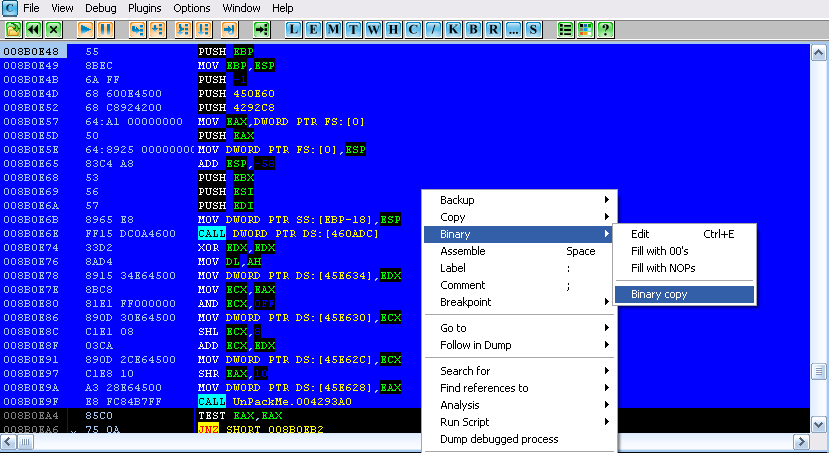The image size is (829, 453).
Task: Open the Plugins menu
Action: (144, 8)
